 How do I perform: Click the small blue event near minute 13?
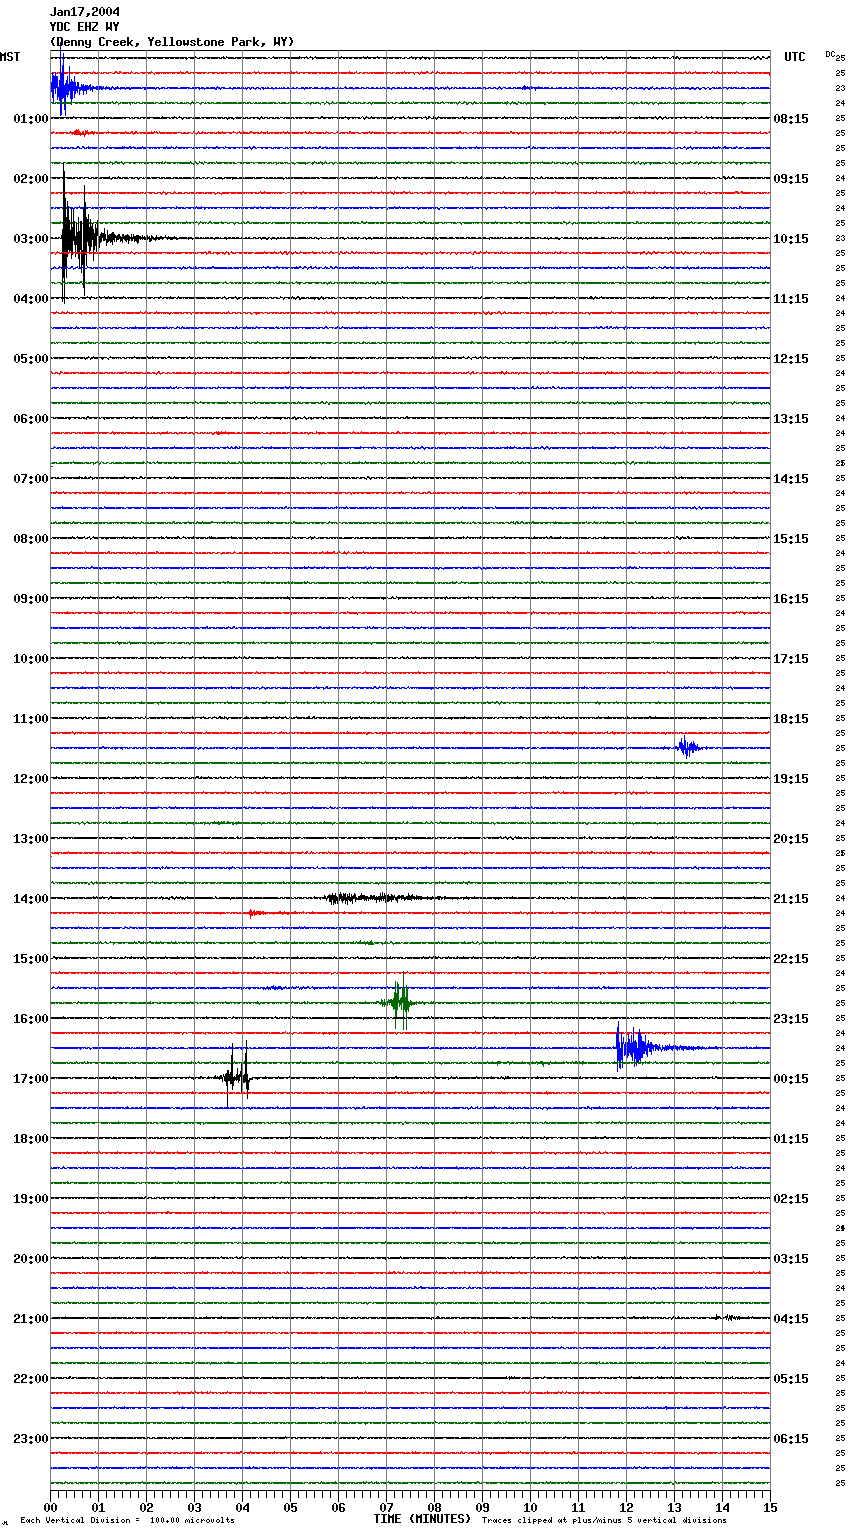pos(687,747)
